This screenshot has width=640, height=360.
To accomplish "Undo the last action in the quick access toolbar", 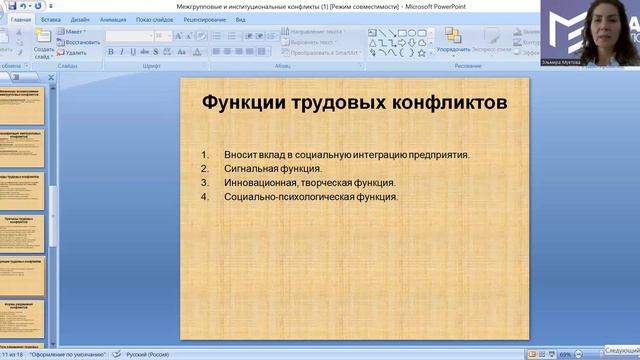I will pos(23,6).
